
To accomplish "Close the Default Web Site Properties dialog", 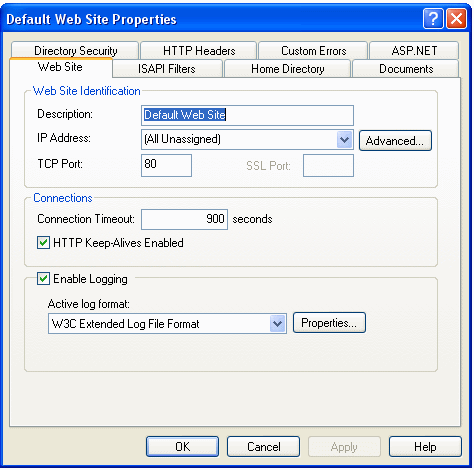I will pyautogui.click(x=456, y=18).
